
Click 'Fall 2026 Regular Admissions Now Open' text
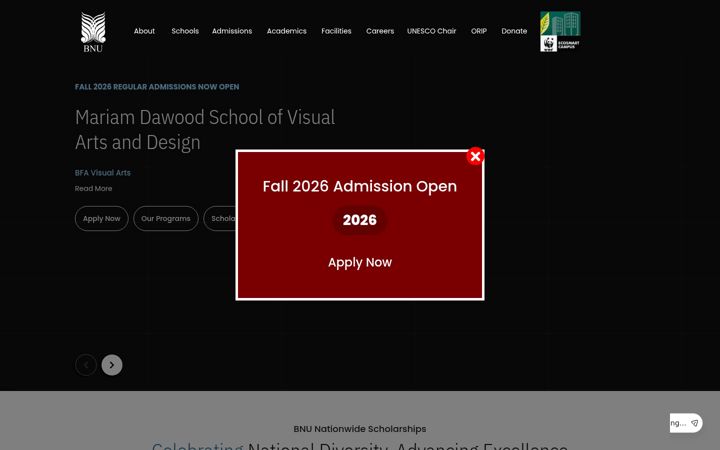click(x=157, y=87)
